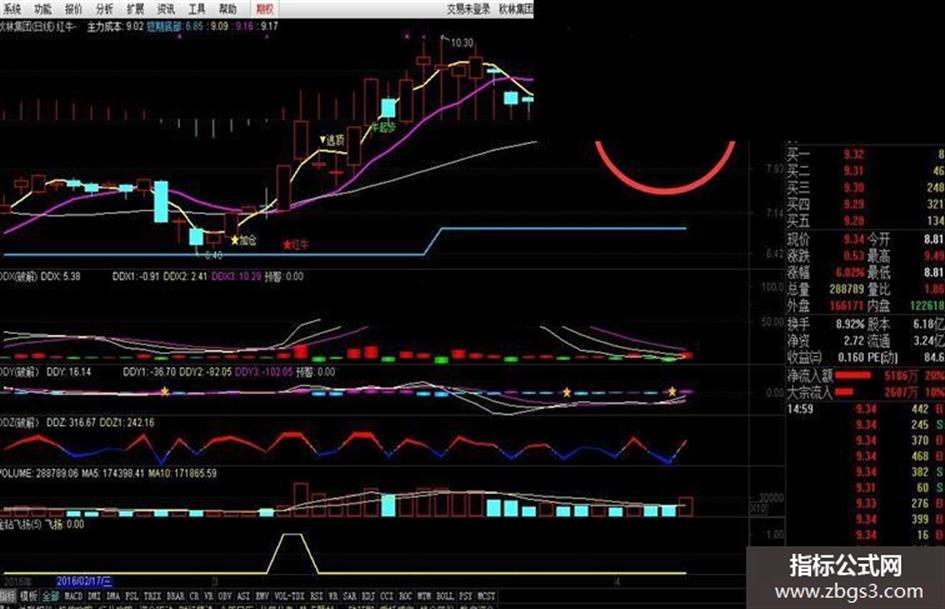The height and width of the screenshot is (609, 945).
Task: Click the red 期权 button
Action: tap(265, 8)
